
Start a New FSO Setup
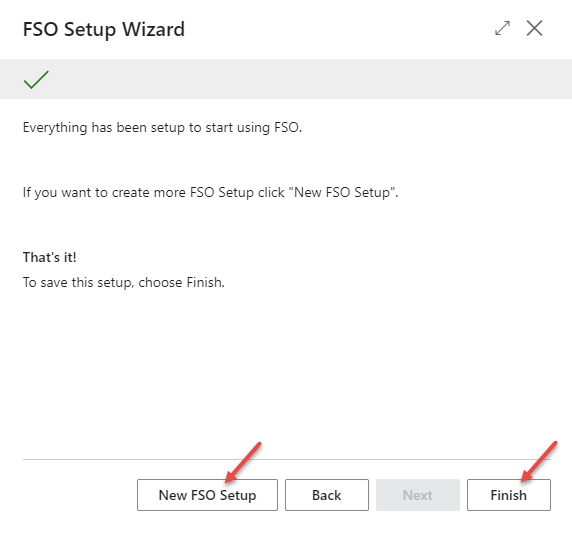click(x=207, y=495)
